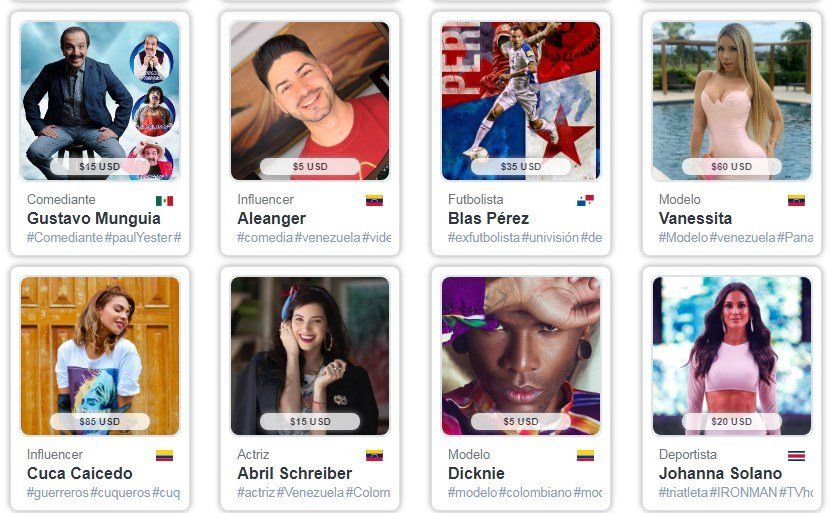Open the Abril Schreiber name link
Viewport: 830px width, 513px height.
295,473
